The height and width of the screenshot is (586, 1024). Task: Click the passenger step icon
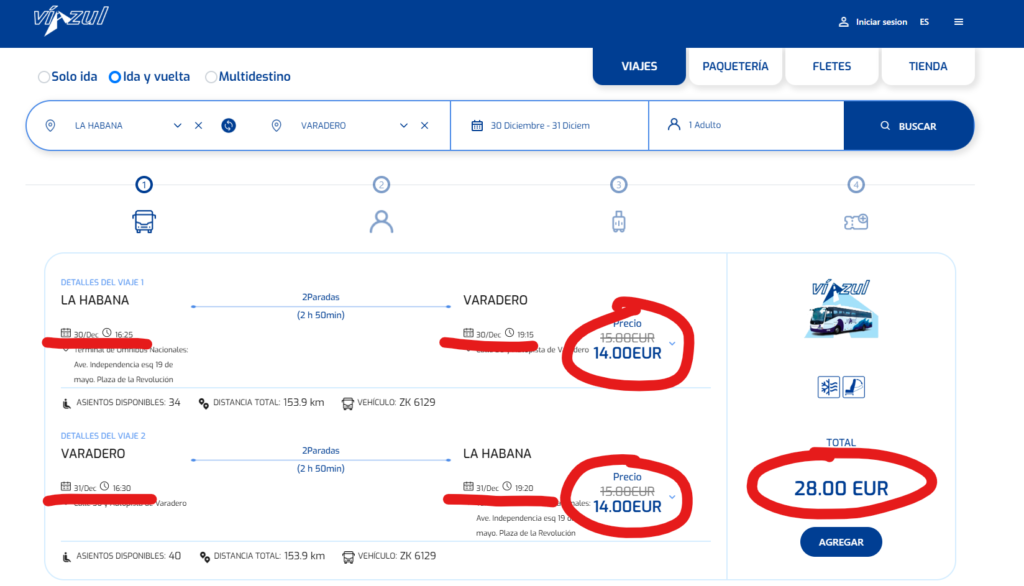coord(381,221)
